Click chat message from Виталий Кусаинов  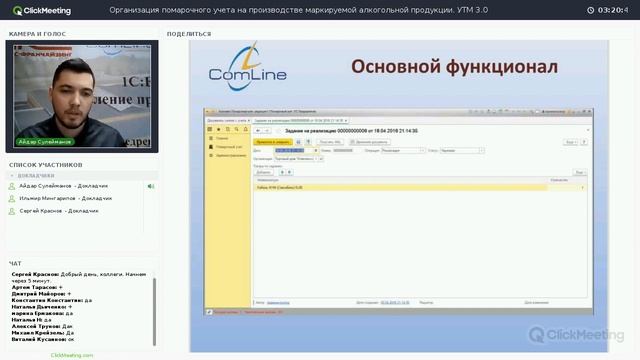tap(43, 340)
